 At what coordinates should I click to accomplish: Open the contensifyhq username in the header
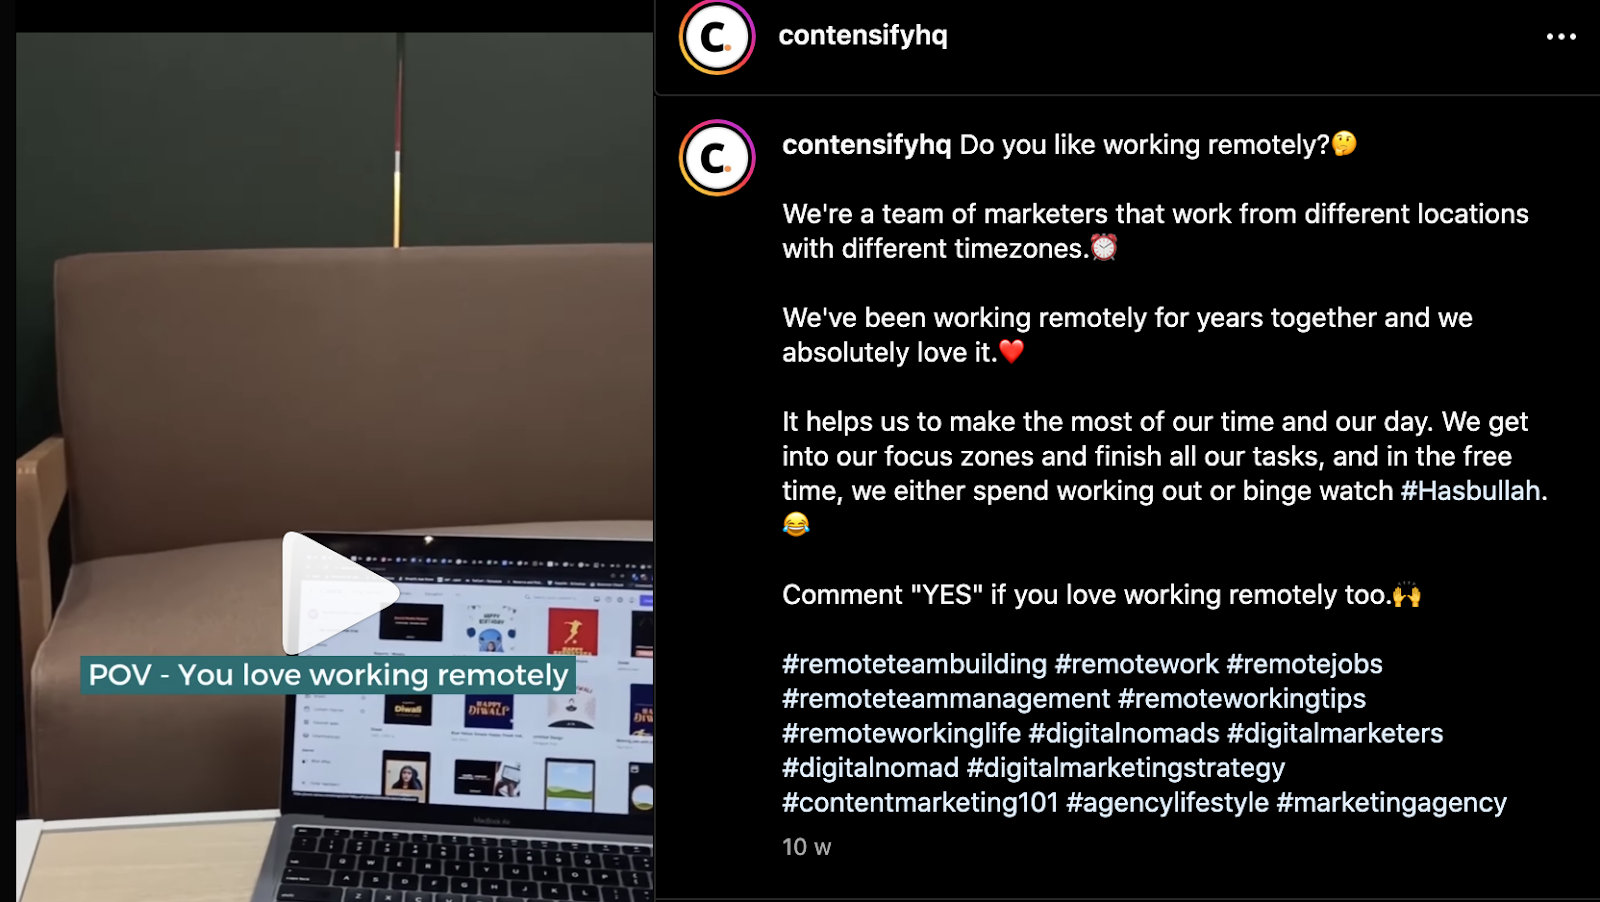[x=863, y=35]
